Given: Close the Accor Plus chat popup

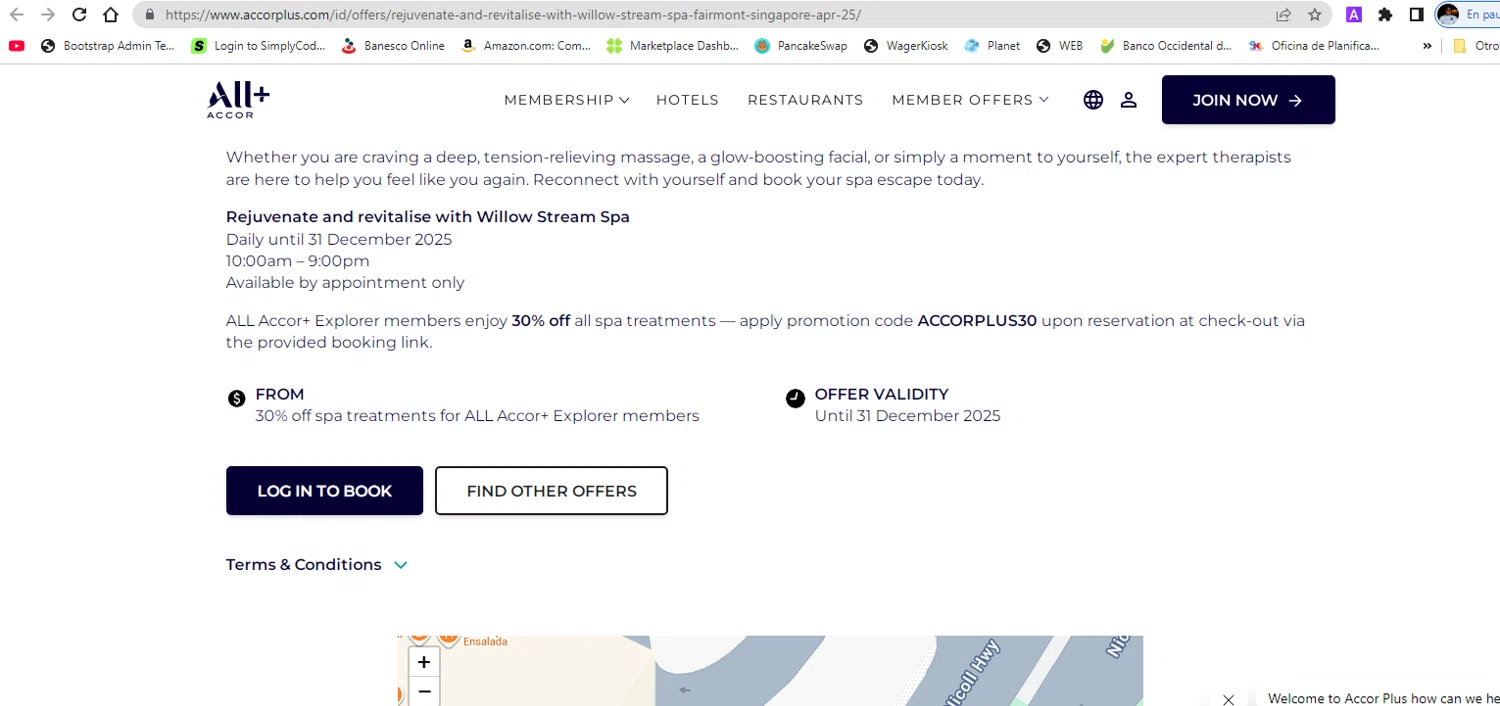Looking at the screenshot, I should tap(1228, 699).
